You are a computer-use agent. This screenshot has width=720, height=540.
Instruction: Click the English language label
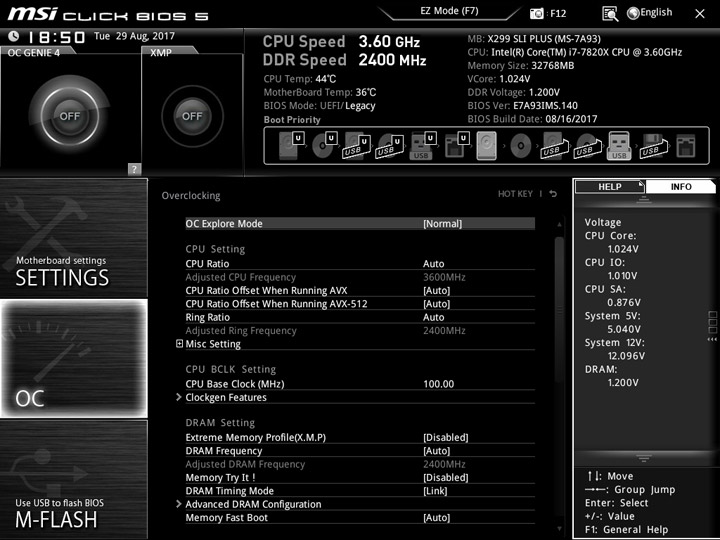pos(656,13)
